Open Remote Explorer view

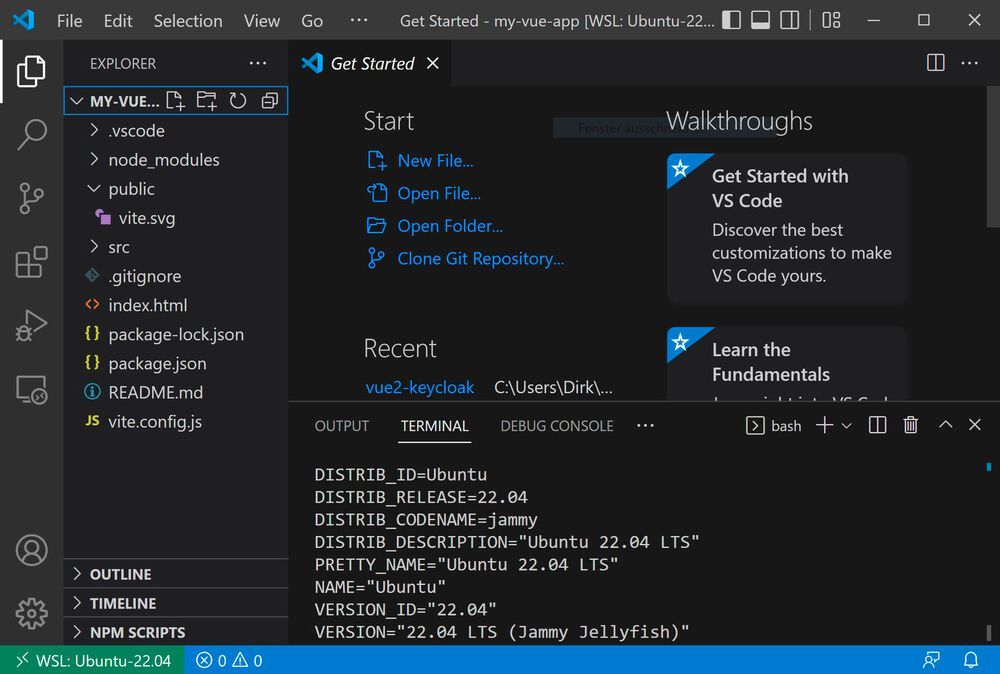pos(31,390)
